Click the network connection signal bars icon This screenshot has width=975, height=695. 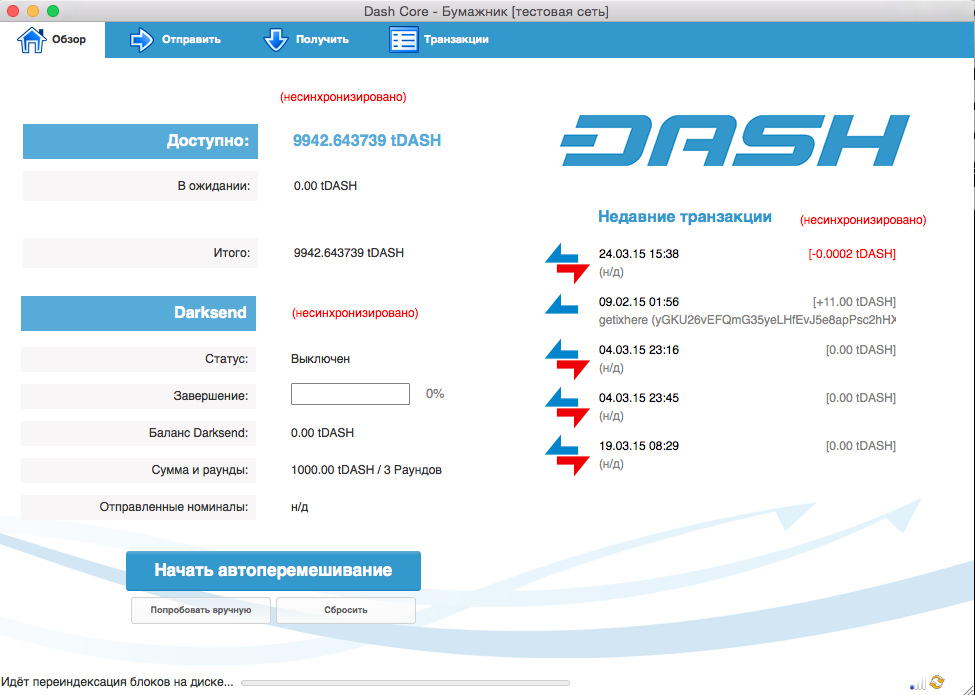point(918,683)
